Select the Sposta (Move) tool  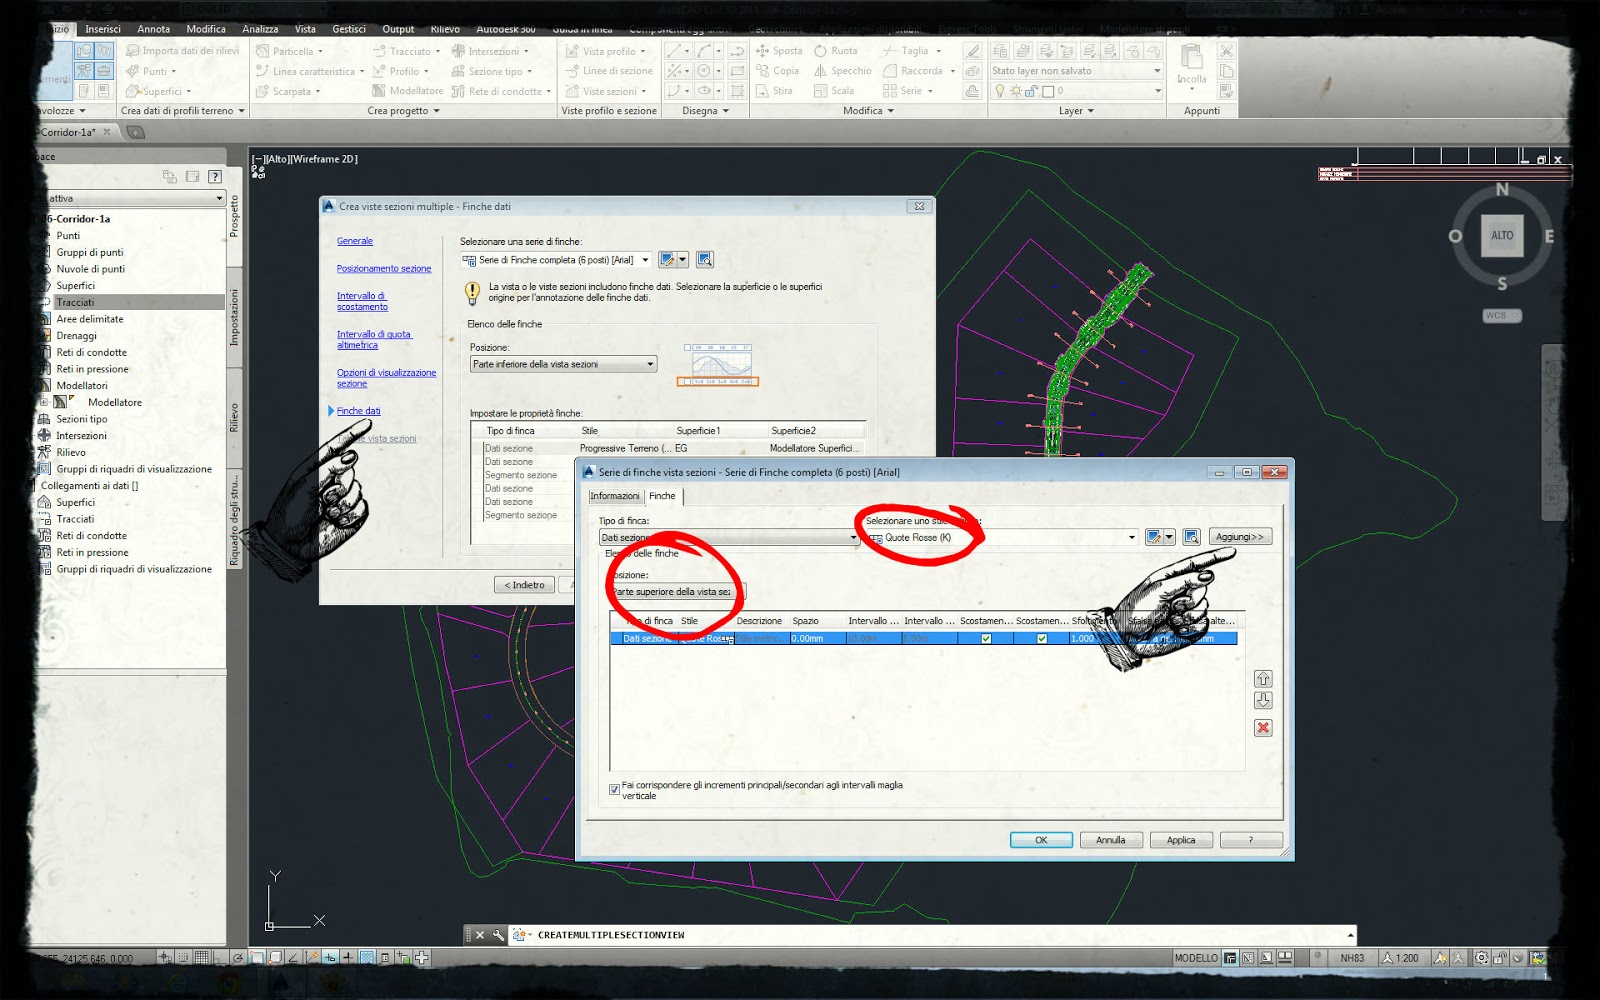coord(786,50)
